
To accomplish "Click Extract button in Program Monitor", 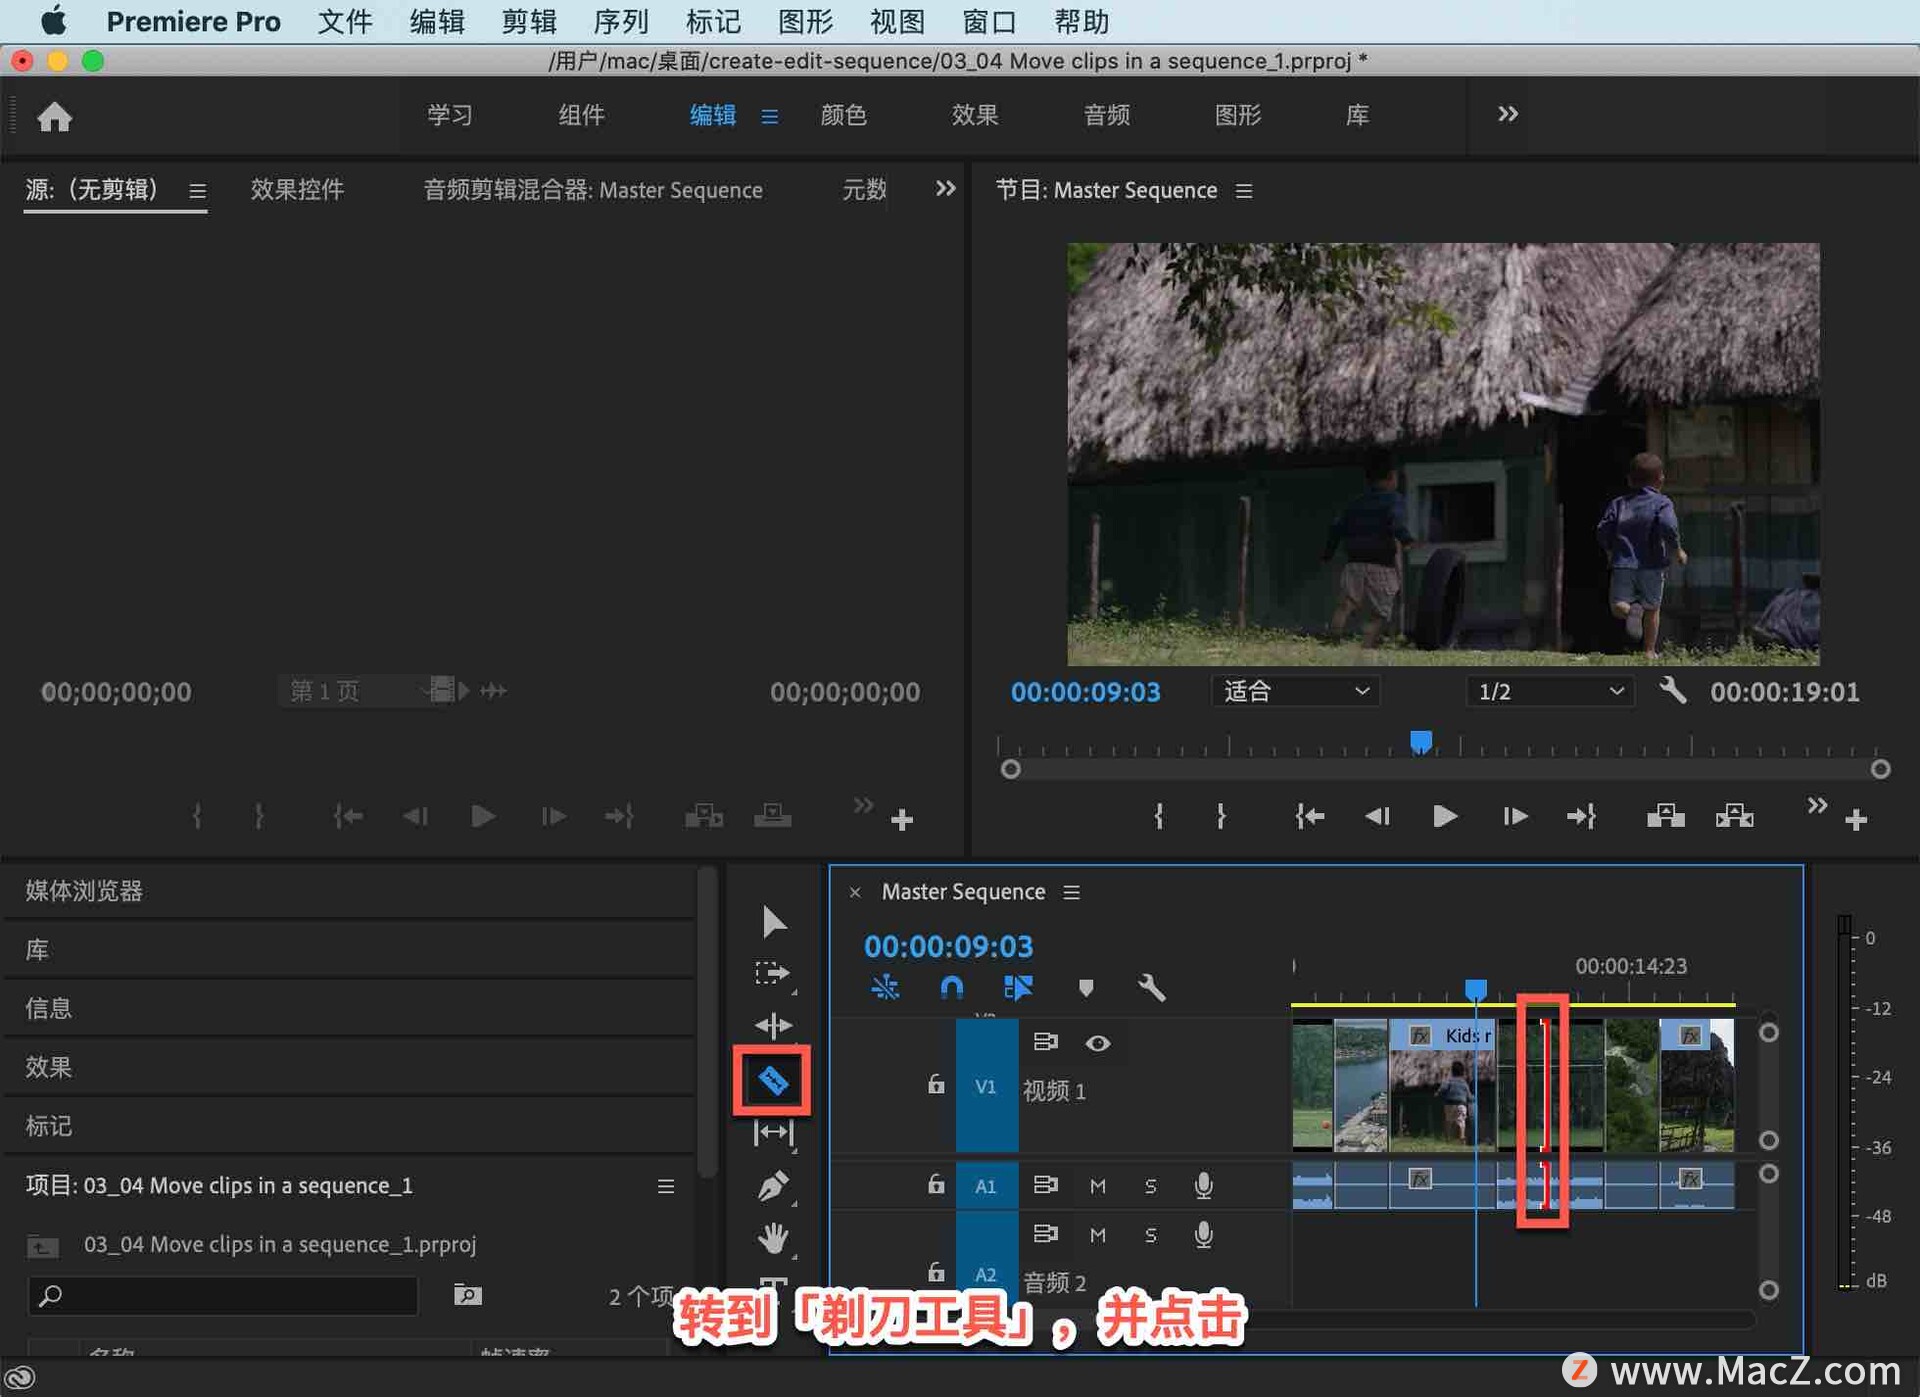I will (x=1734, y=816).
